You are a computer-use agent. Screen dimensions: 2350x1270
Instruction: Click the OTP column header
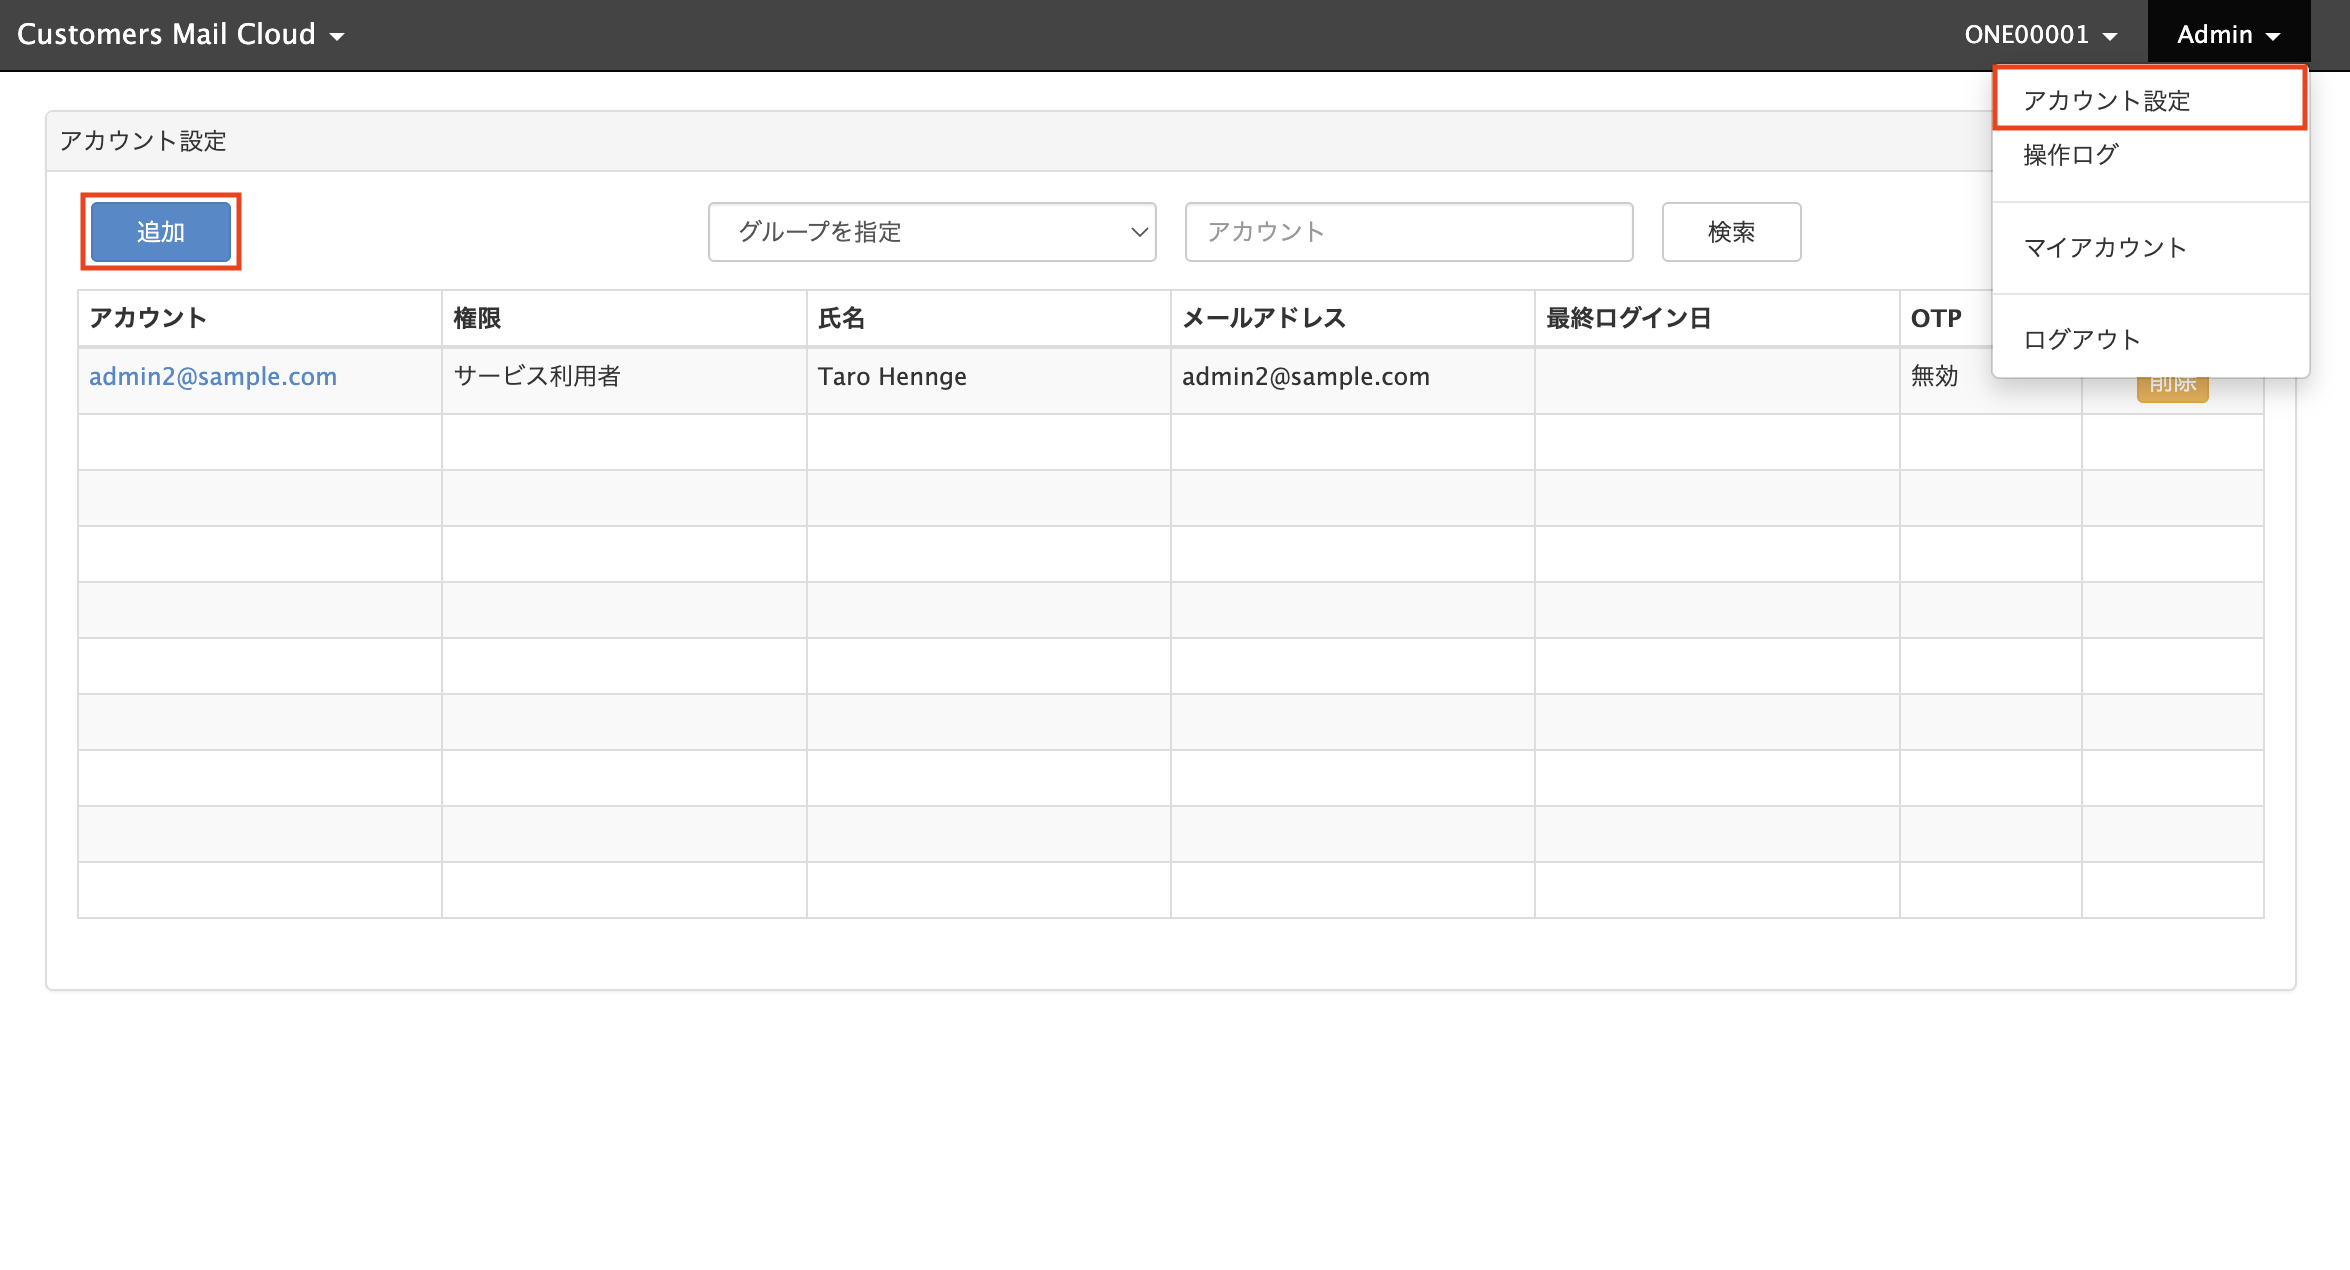coord(1945,318)
